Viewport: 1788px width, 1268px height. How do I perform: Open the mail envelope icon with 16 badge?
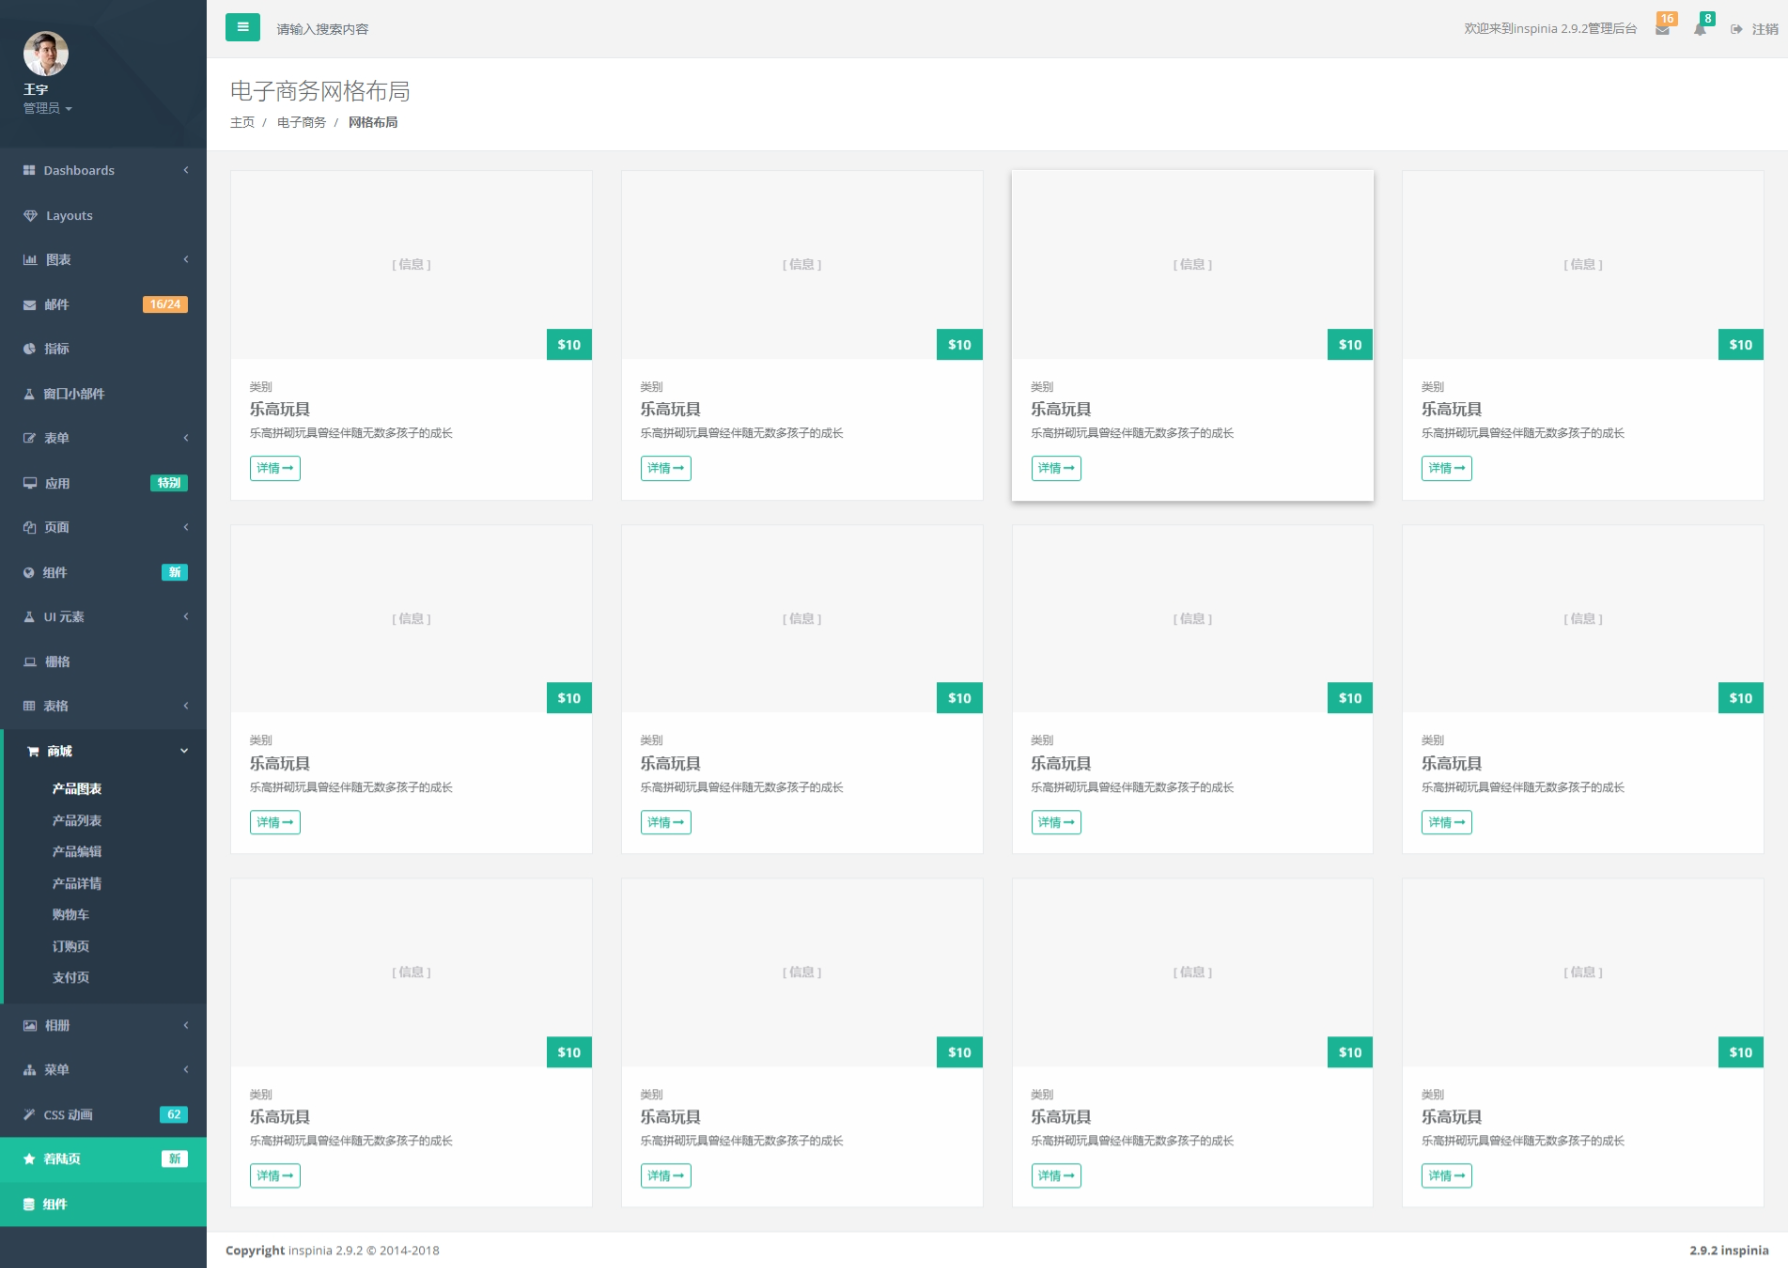coord(1662,29)
